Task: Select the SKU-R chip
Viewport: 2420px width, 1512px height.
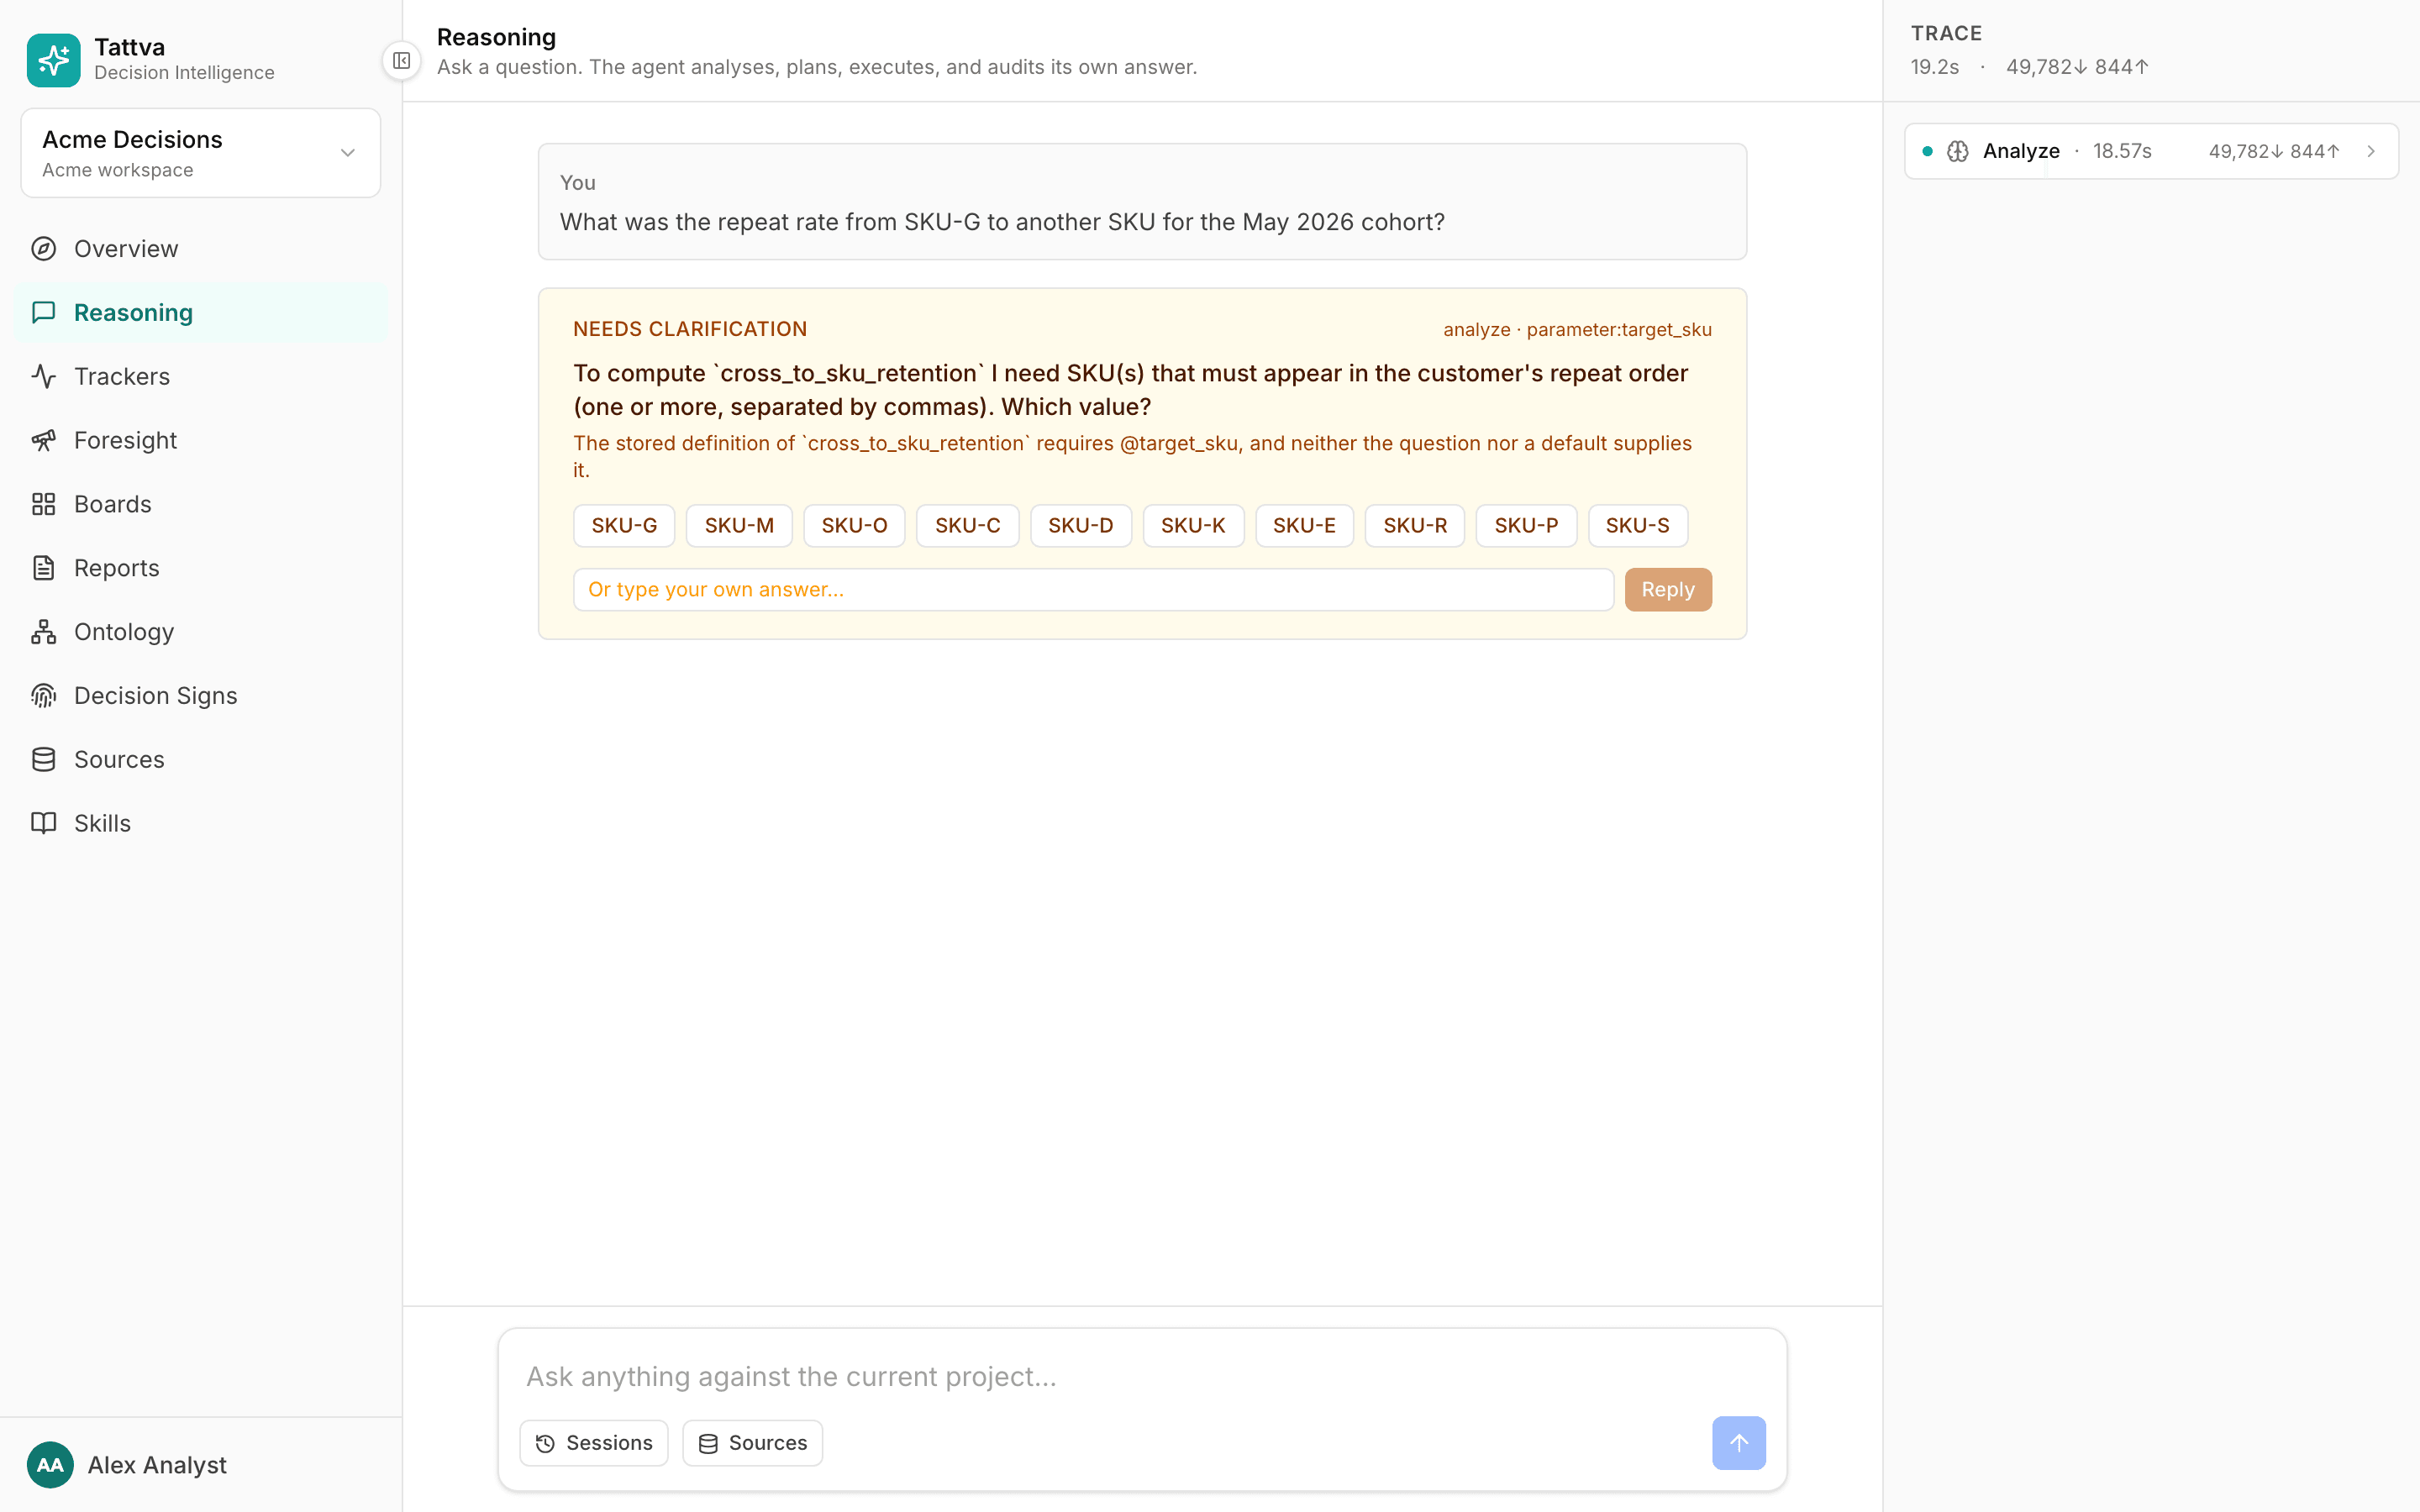Action: point(1415,526)
